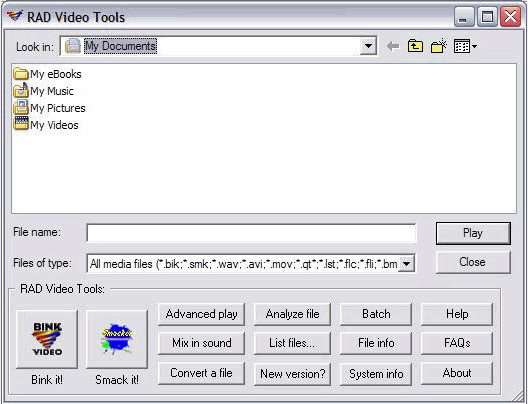The height and width of the screenshot is (404, 528).
Task: Open Advanced play
Action: tap(201, 314)
